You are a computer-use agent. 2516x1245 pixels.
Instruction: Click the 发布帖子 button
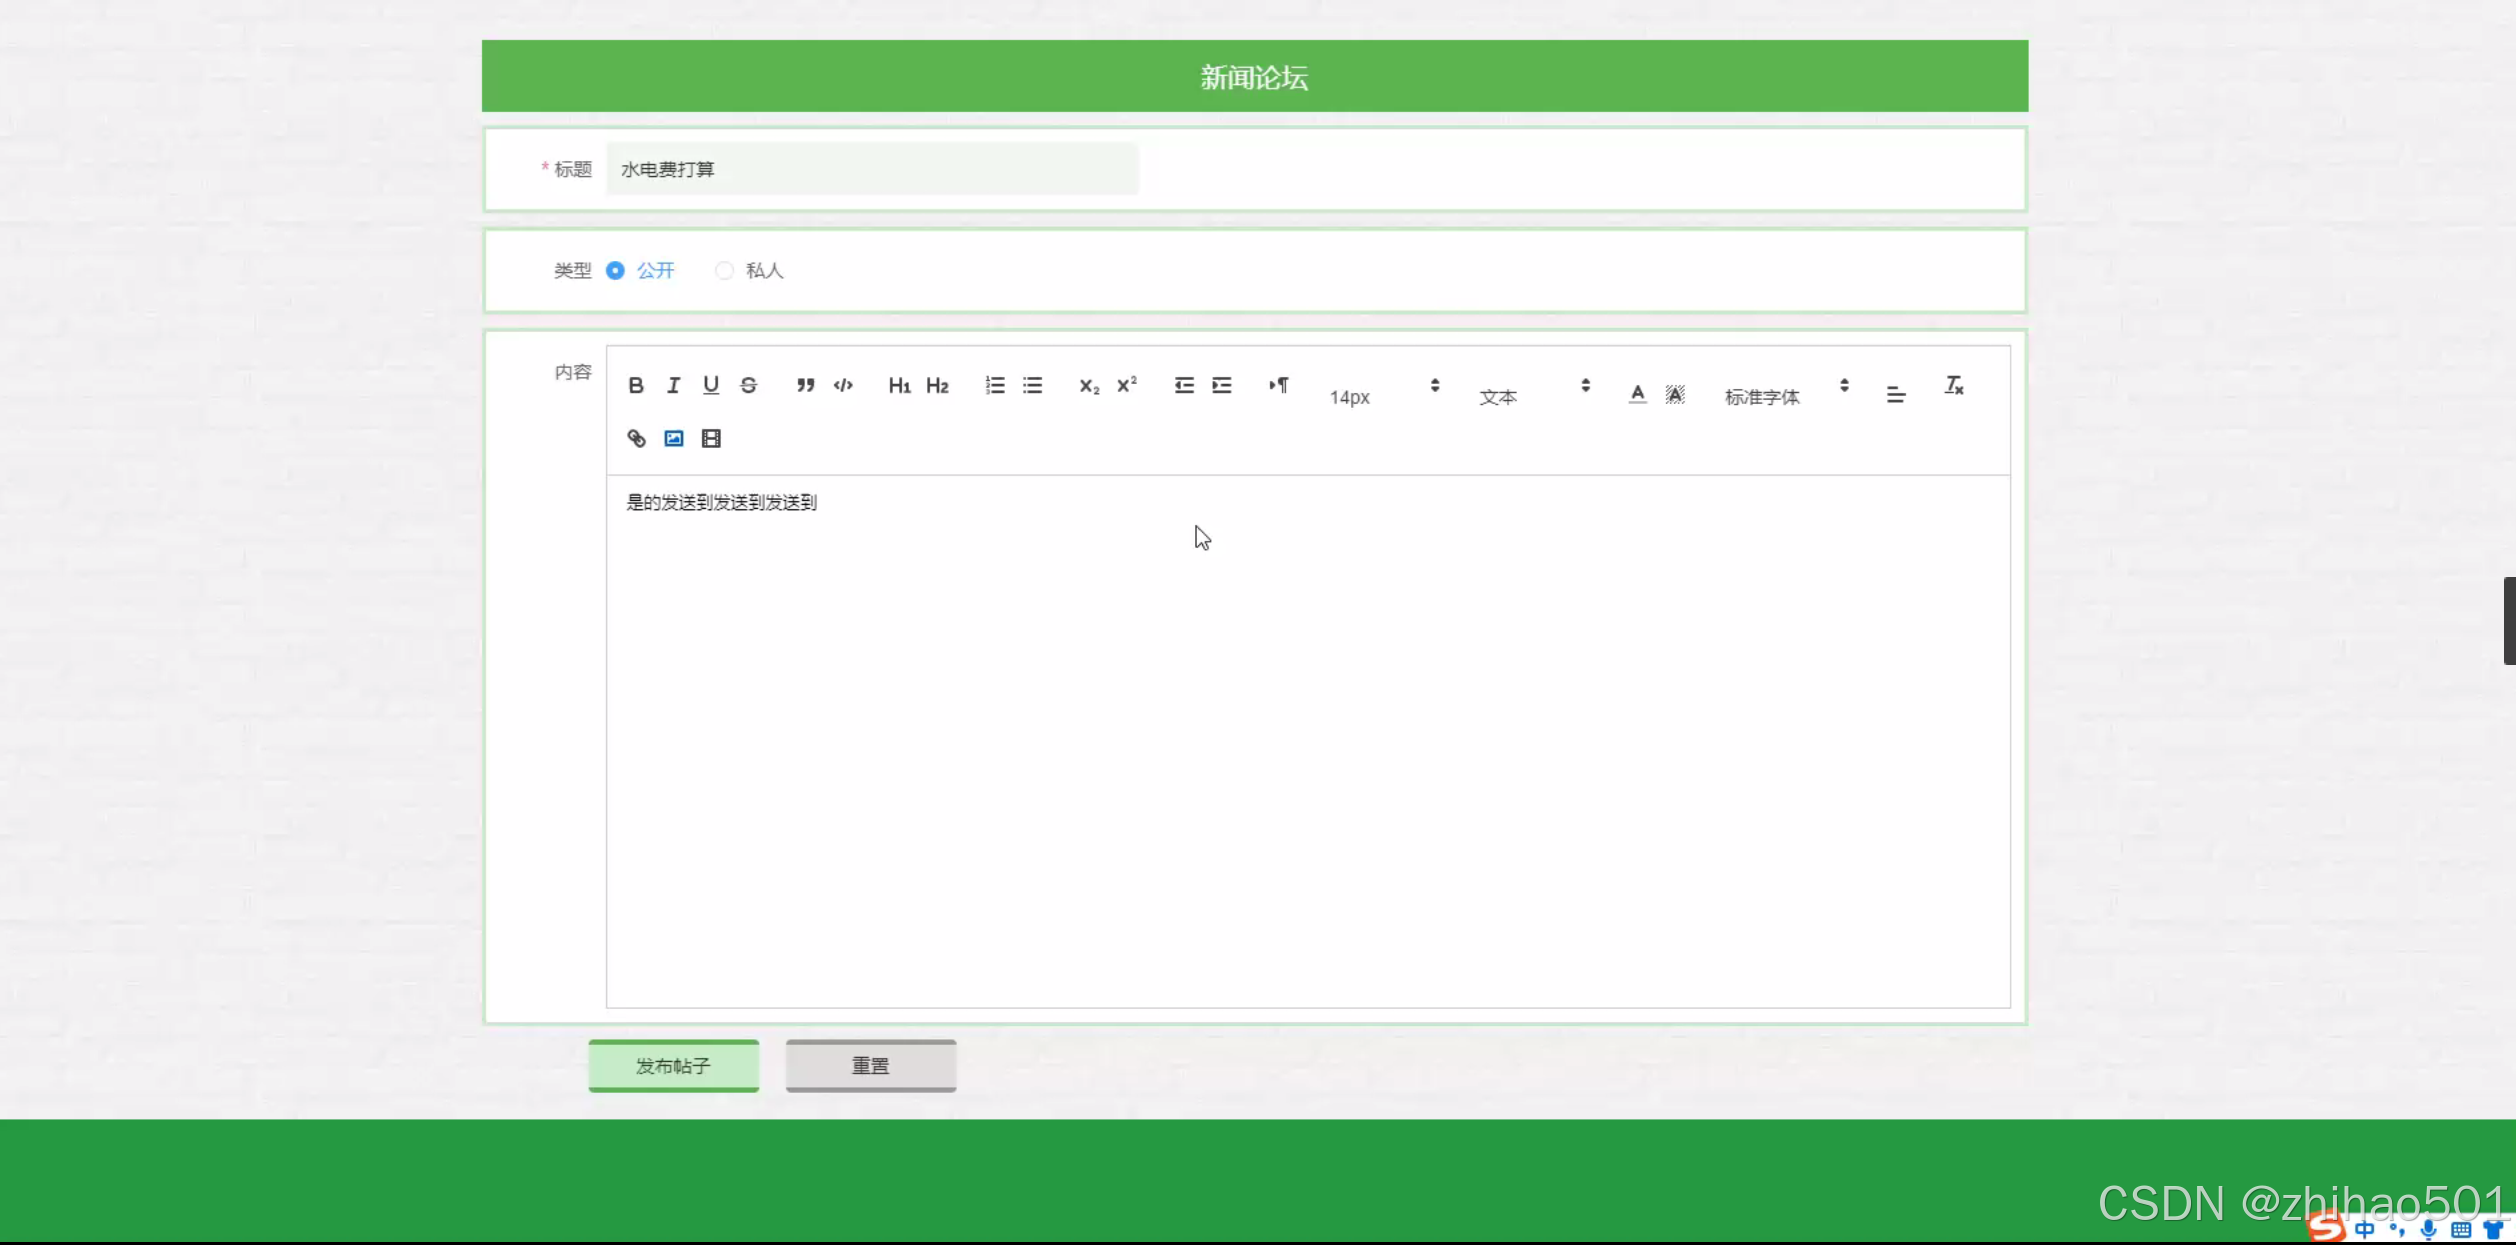click(673, 1065)
